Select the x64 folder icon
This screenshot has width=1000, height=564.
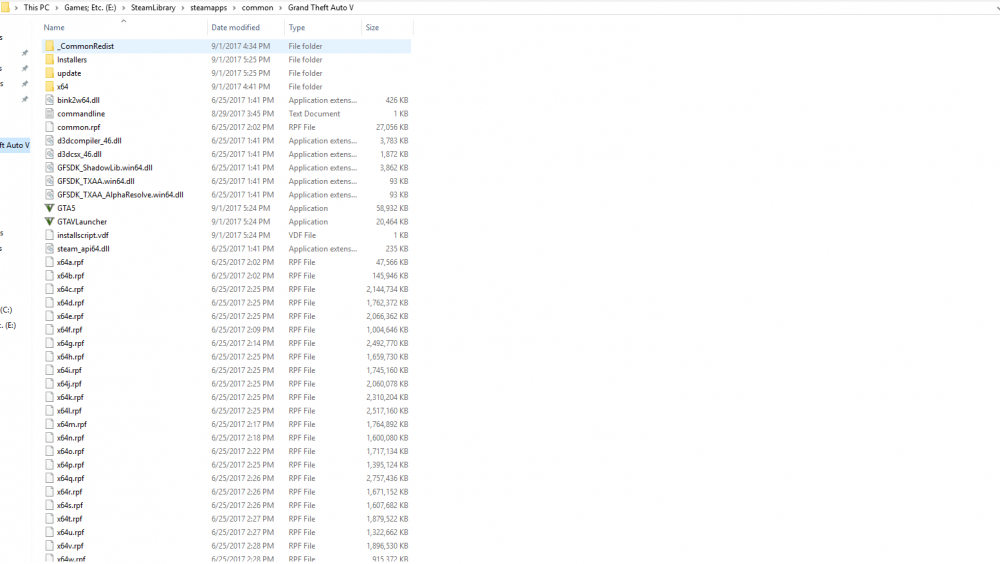50,86
